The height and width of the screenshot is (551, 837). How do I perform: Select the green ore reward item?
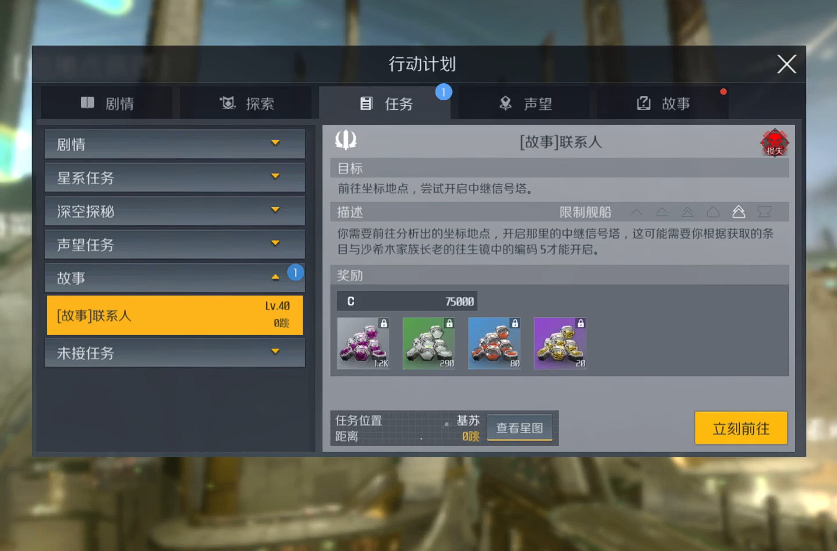429,343
